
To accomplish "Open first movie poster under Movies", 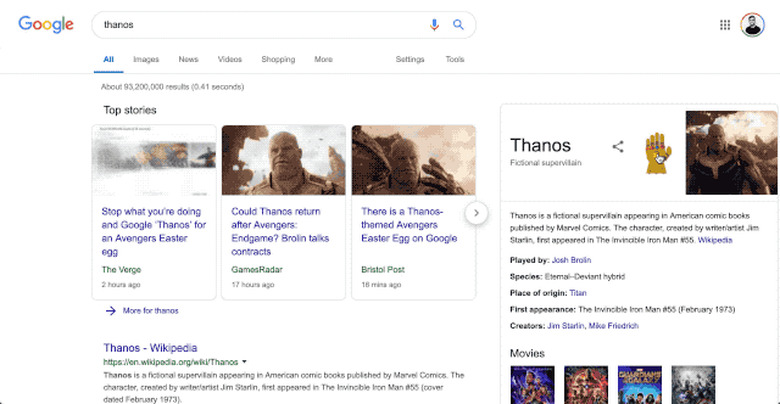I will point(532,385).
